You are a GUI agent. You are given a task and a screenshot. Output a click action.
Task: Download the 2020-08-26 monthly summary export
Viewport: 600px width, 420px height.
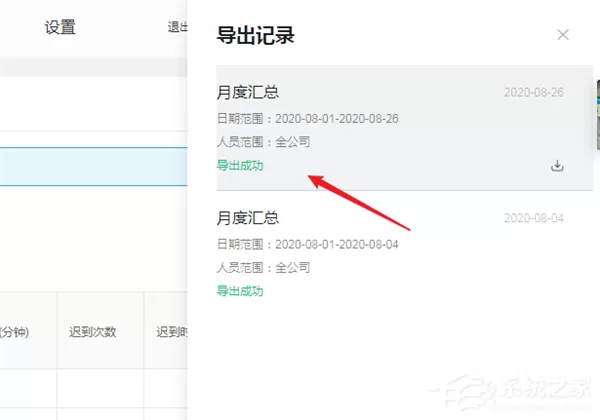(557, 166)
